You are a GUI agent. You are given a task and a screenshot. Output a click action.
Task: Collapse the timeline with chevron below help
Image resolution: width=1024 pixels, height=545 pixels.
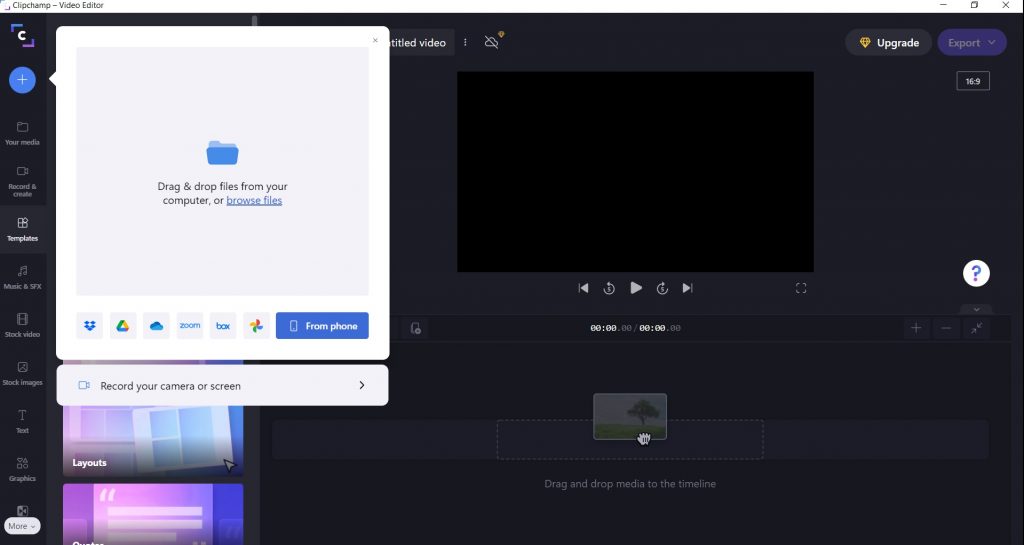[976, 309]
